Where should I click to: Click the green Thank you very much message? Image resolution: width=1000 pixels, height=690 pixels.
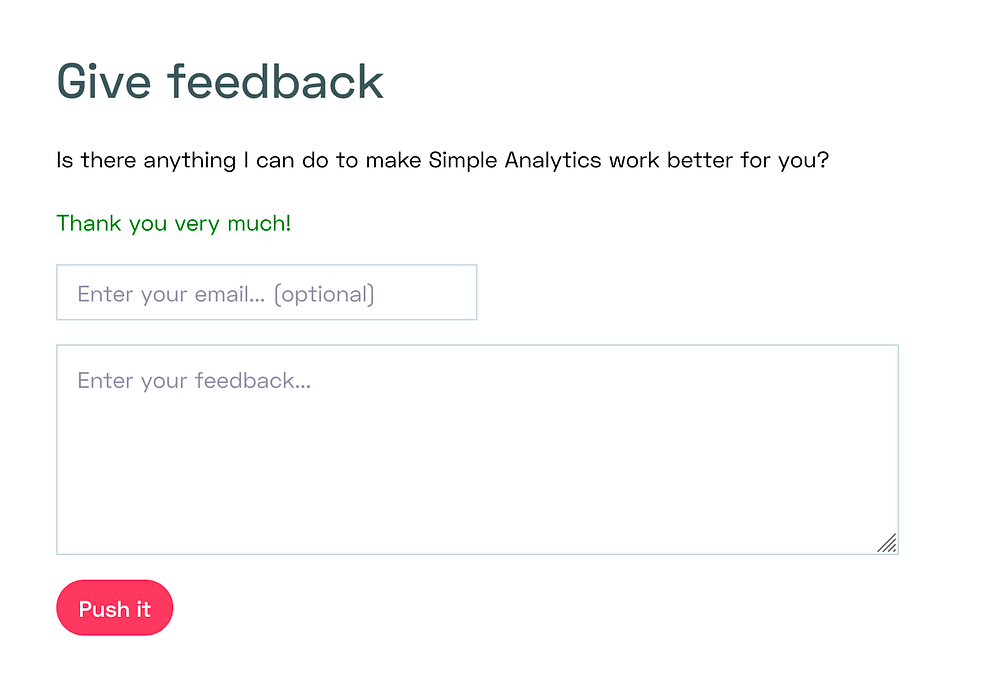pyautogui.click(x=174, y=223)
